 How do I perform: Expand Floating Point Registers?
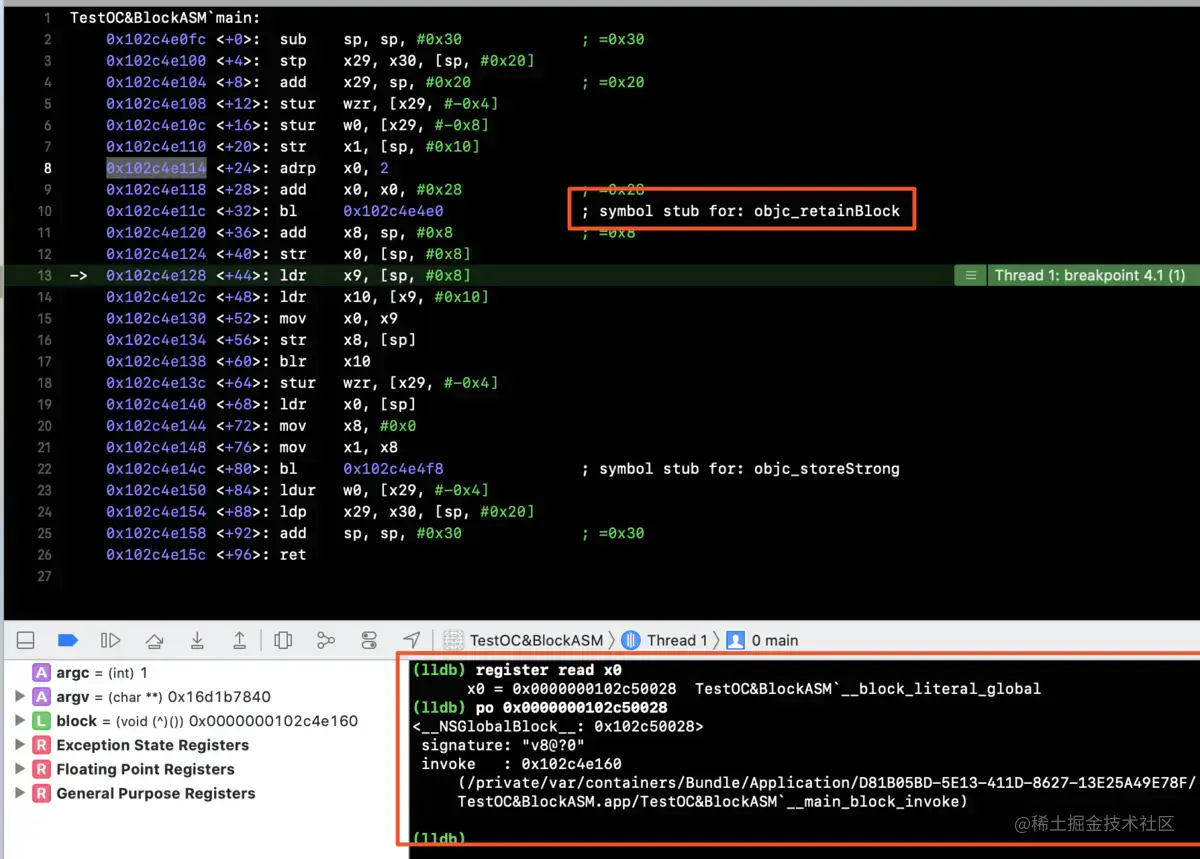[21, 769]
